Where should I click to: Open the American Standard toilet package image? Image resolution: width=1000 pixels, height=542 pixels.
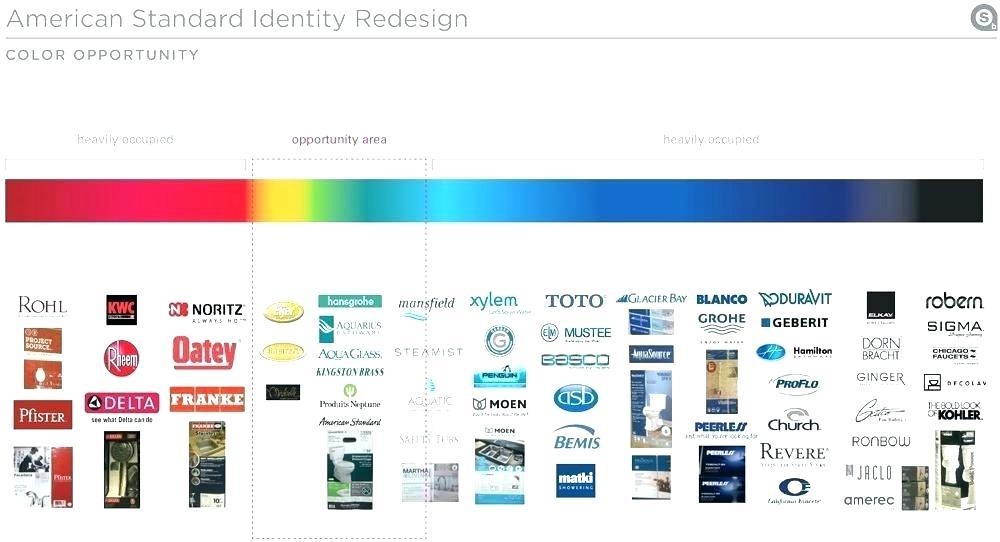(x=349, y=469)
